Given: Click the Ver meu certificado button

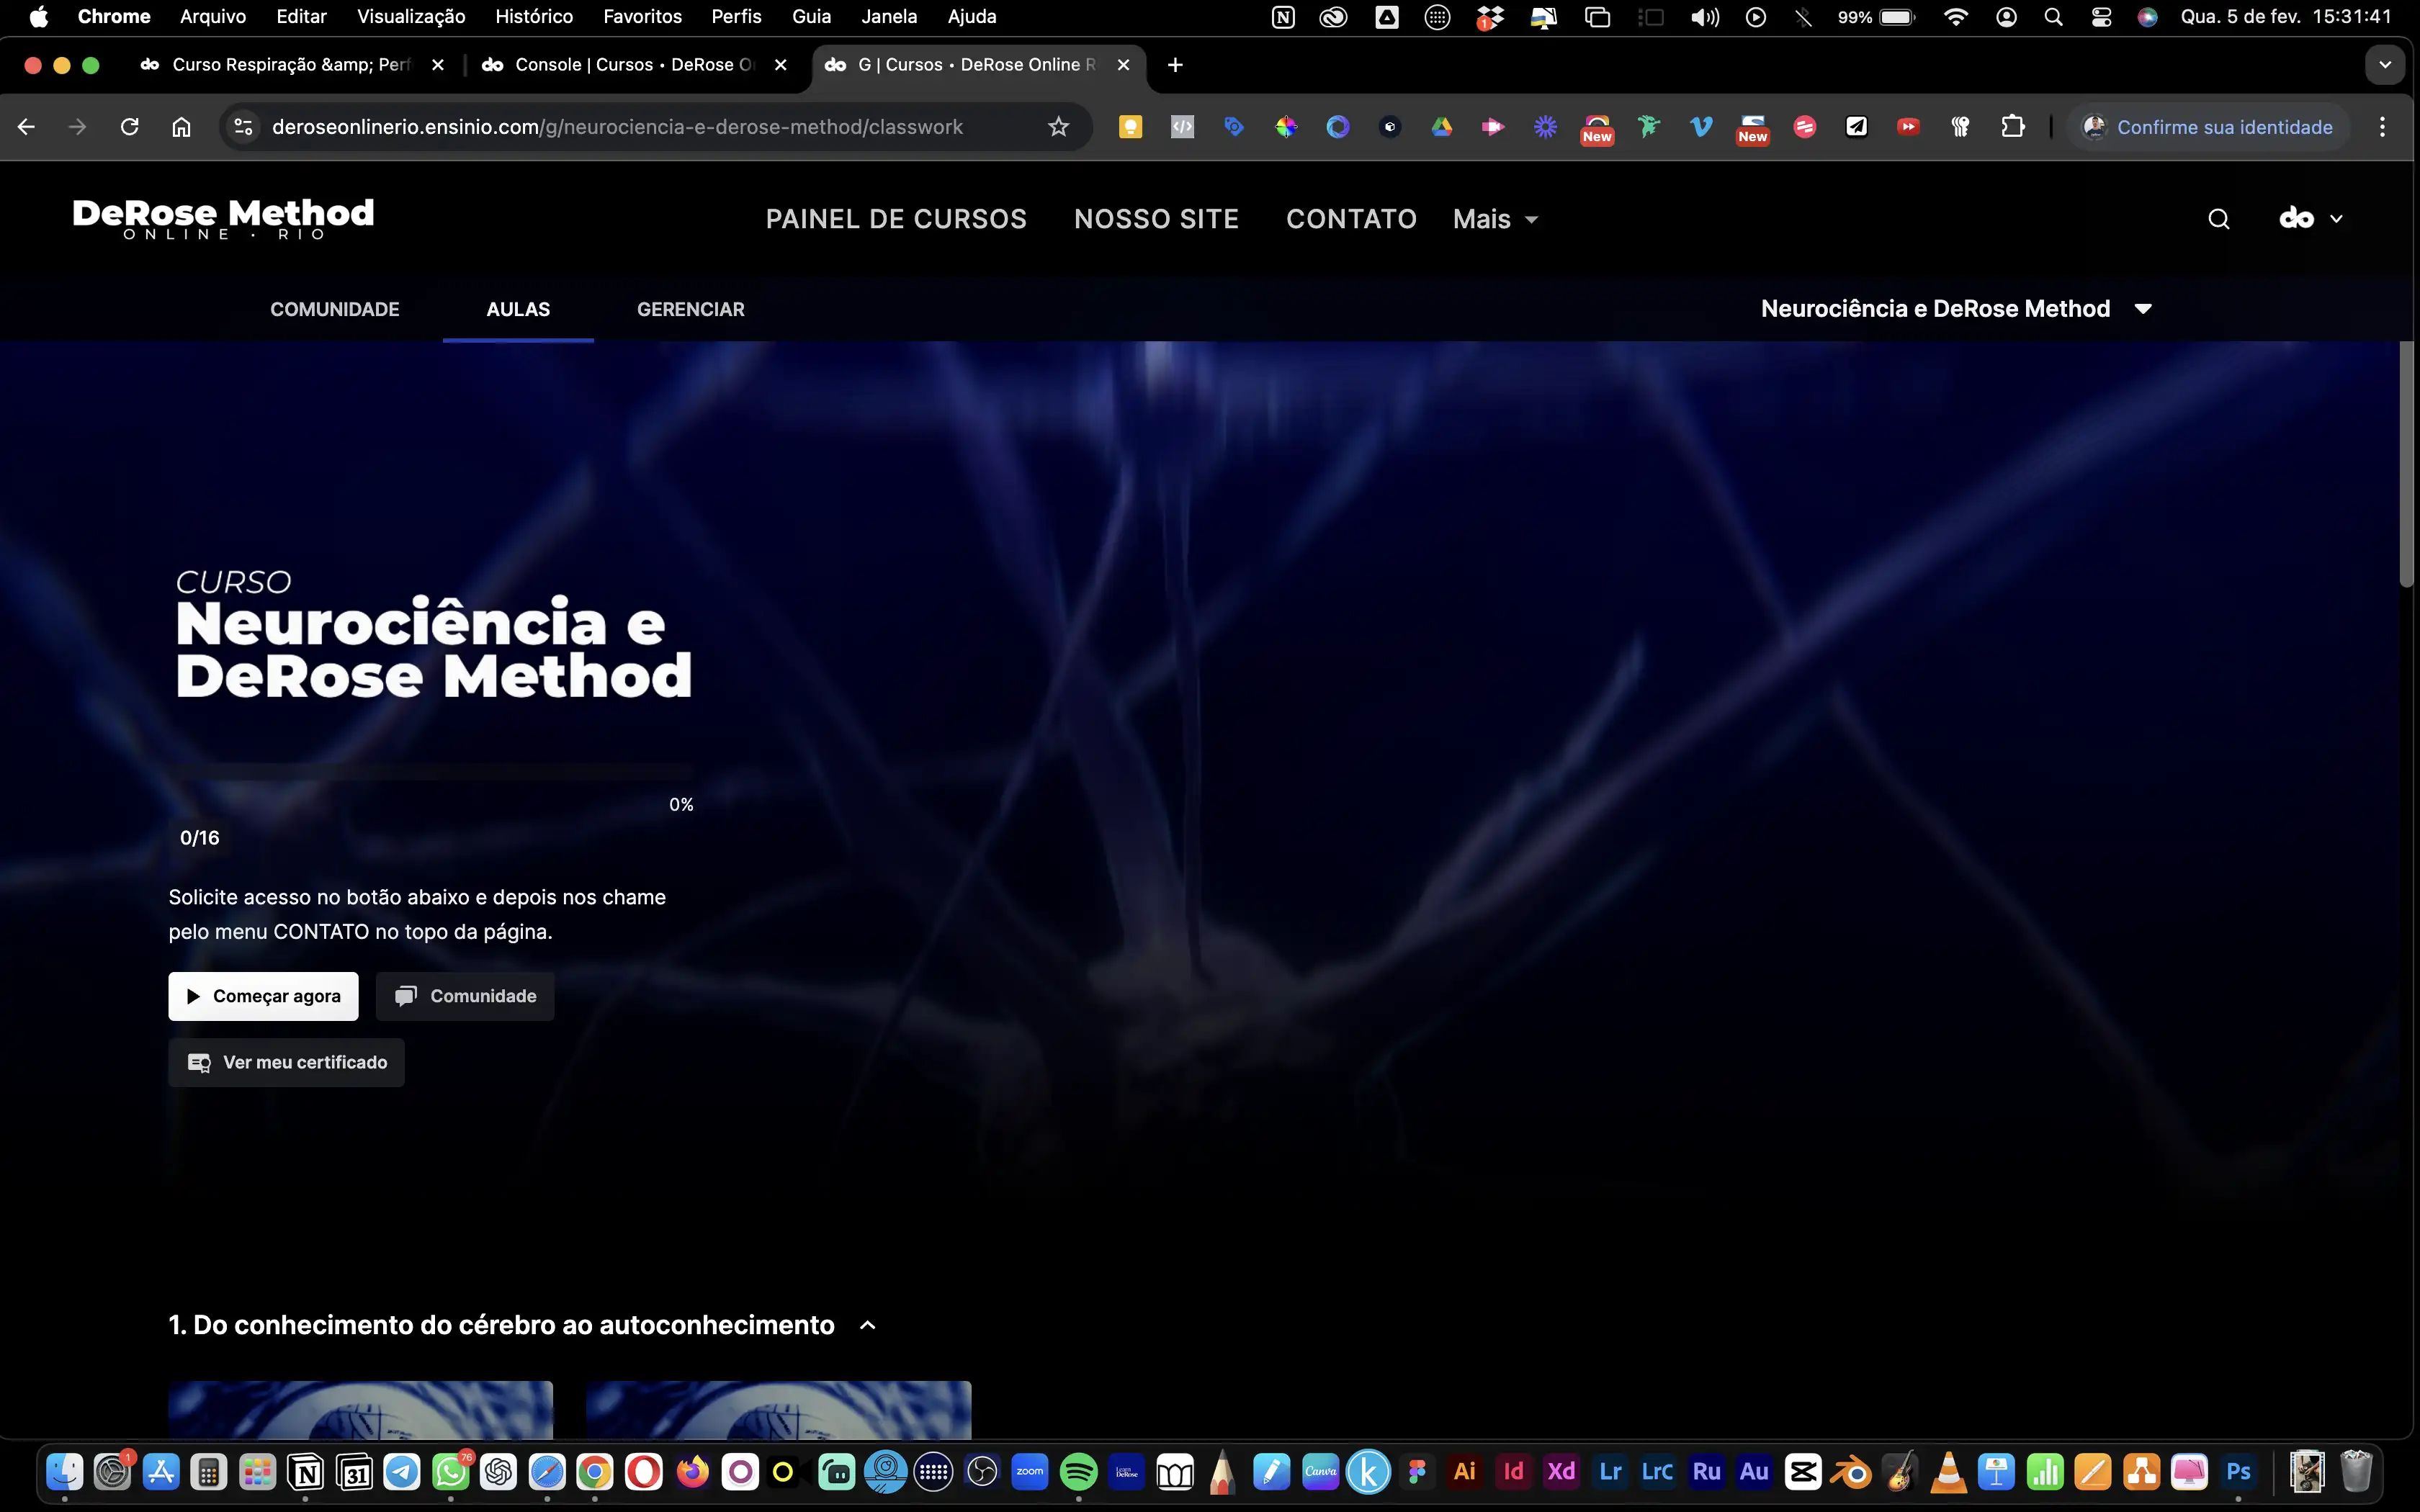Looking at the screenshot, I should [286, 1062].
